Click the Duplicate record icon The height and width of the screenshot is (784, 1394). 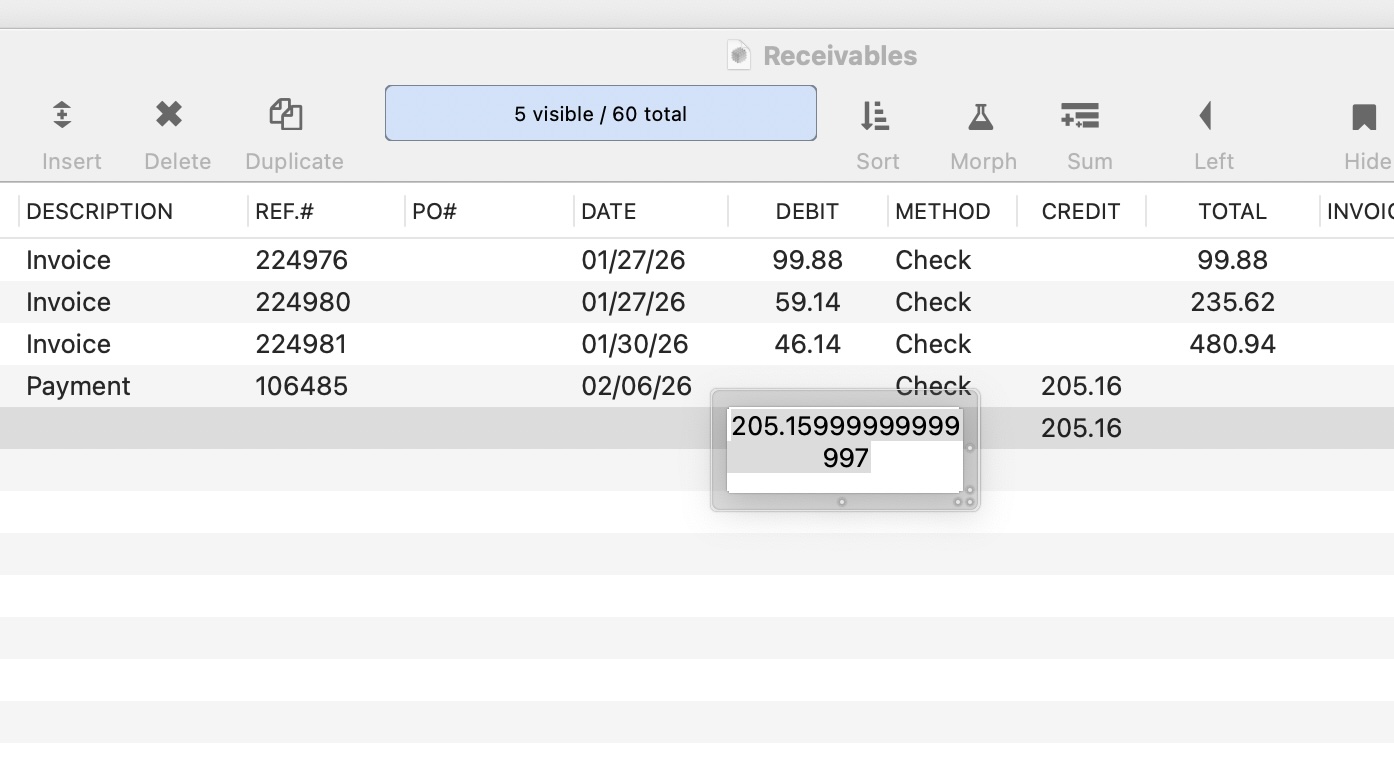pyautogui.click(x=286, y=116)
